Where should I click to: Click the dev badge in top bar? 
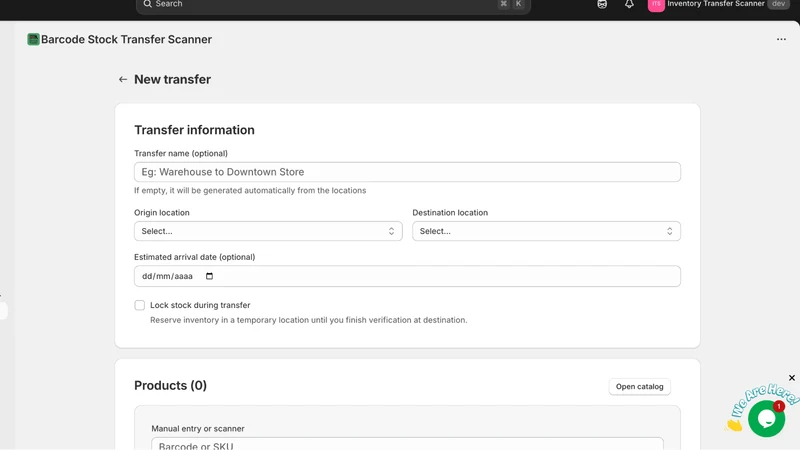coord(779,4)
